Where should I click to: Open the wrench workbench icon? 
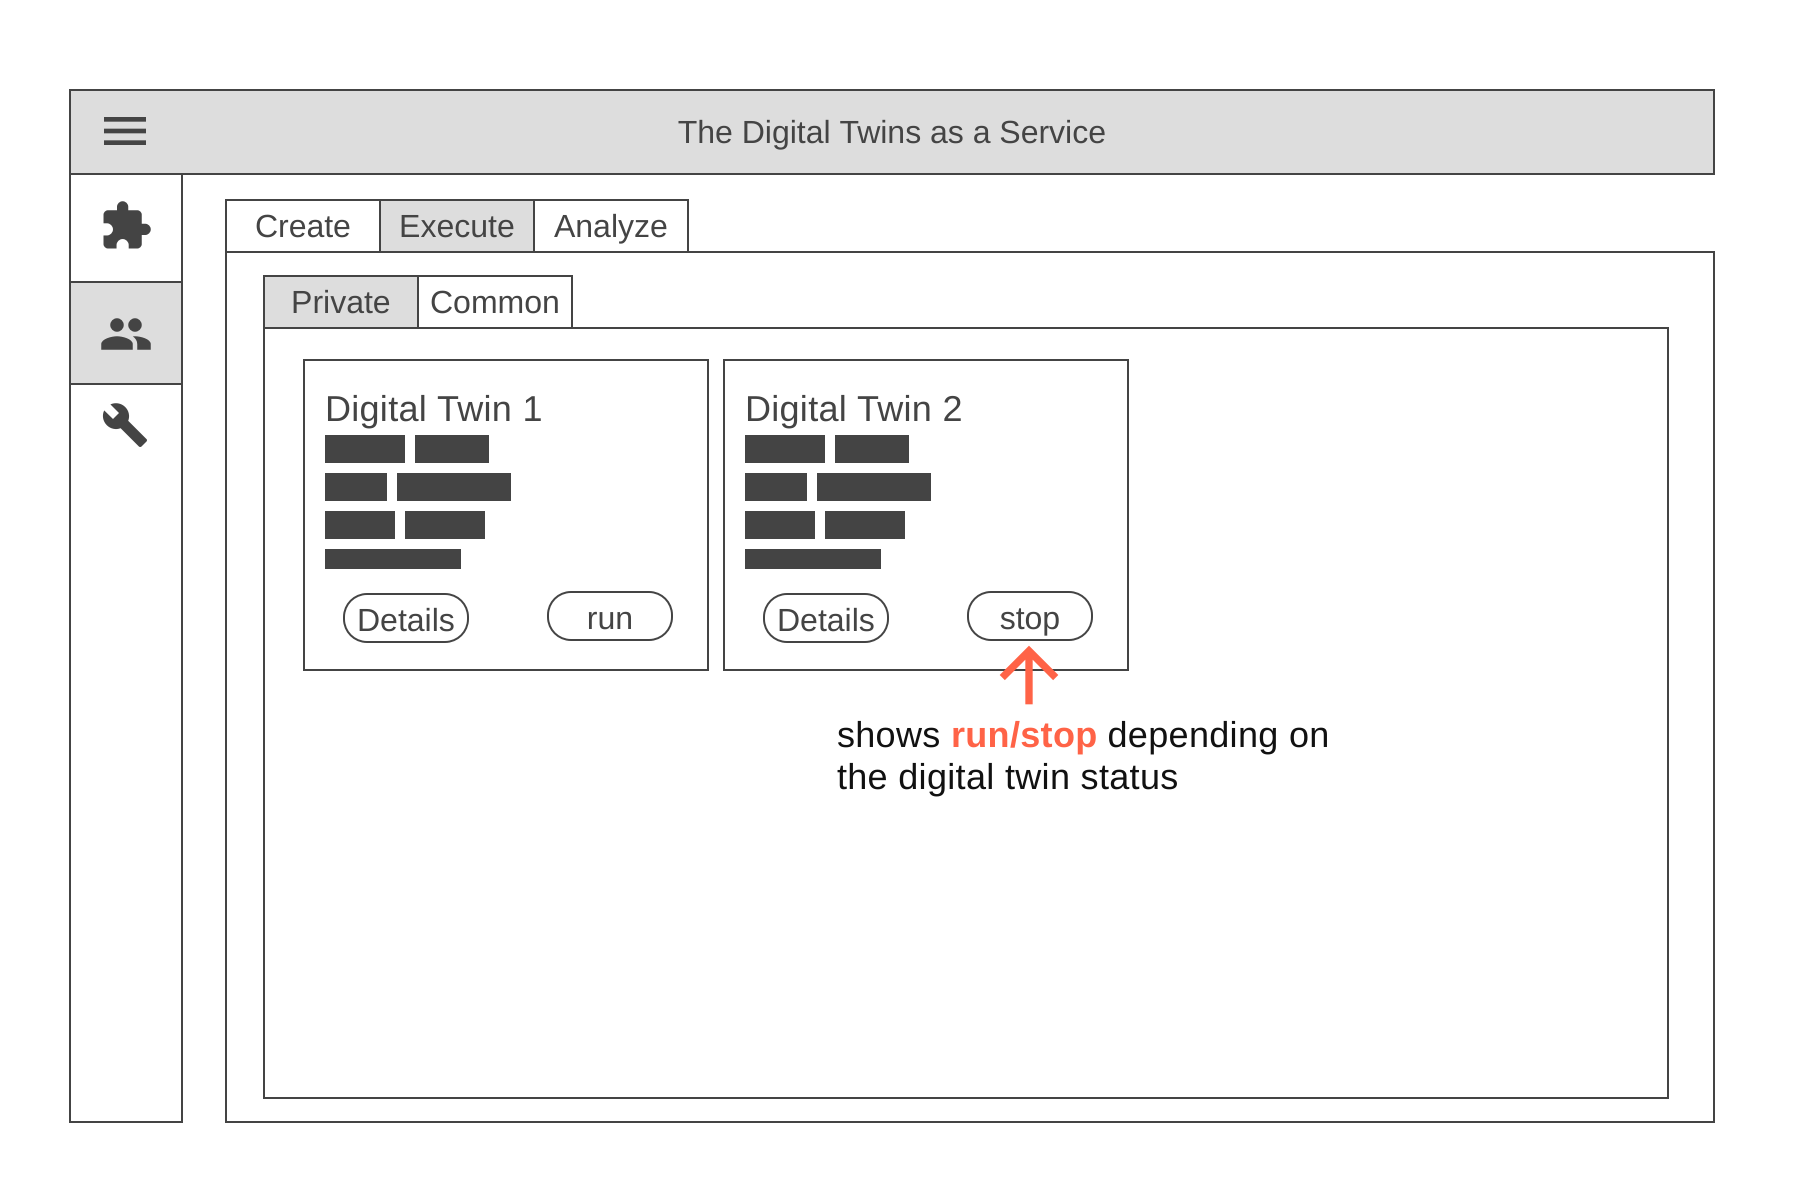click(x=125, y=425)
